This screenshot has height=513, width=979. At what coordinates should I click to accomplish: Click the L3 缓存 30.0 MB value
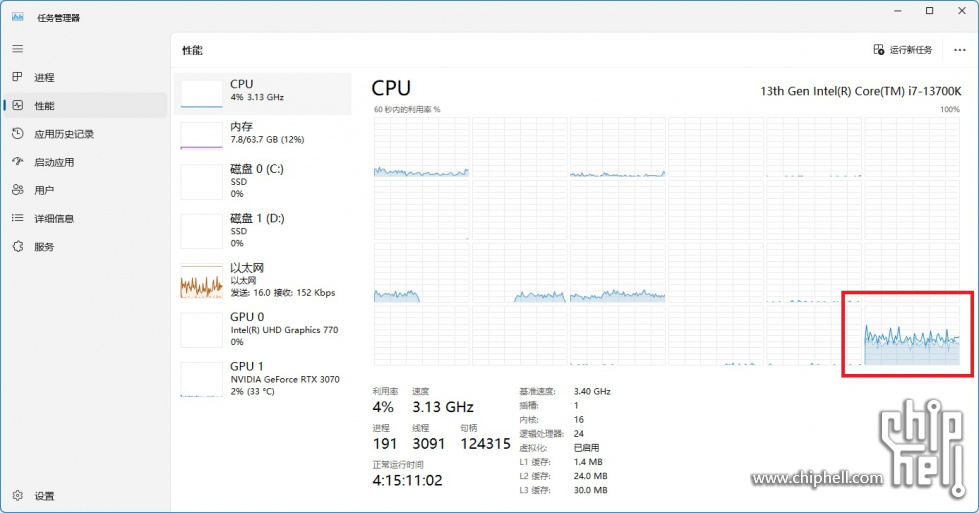tap(591, 491)
